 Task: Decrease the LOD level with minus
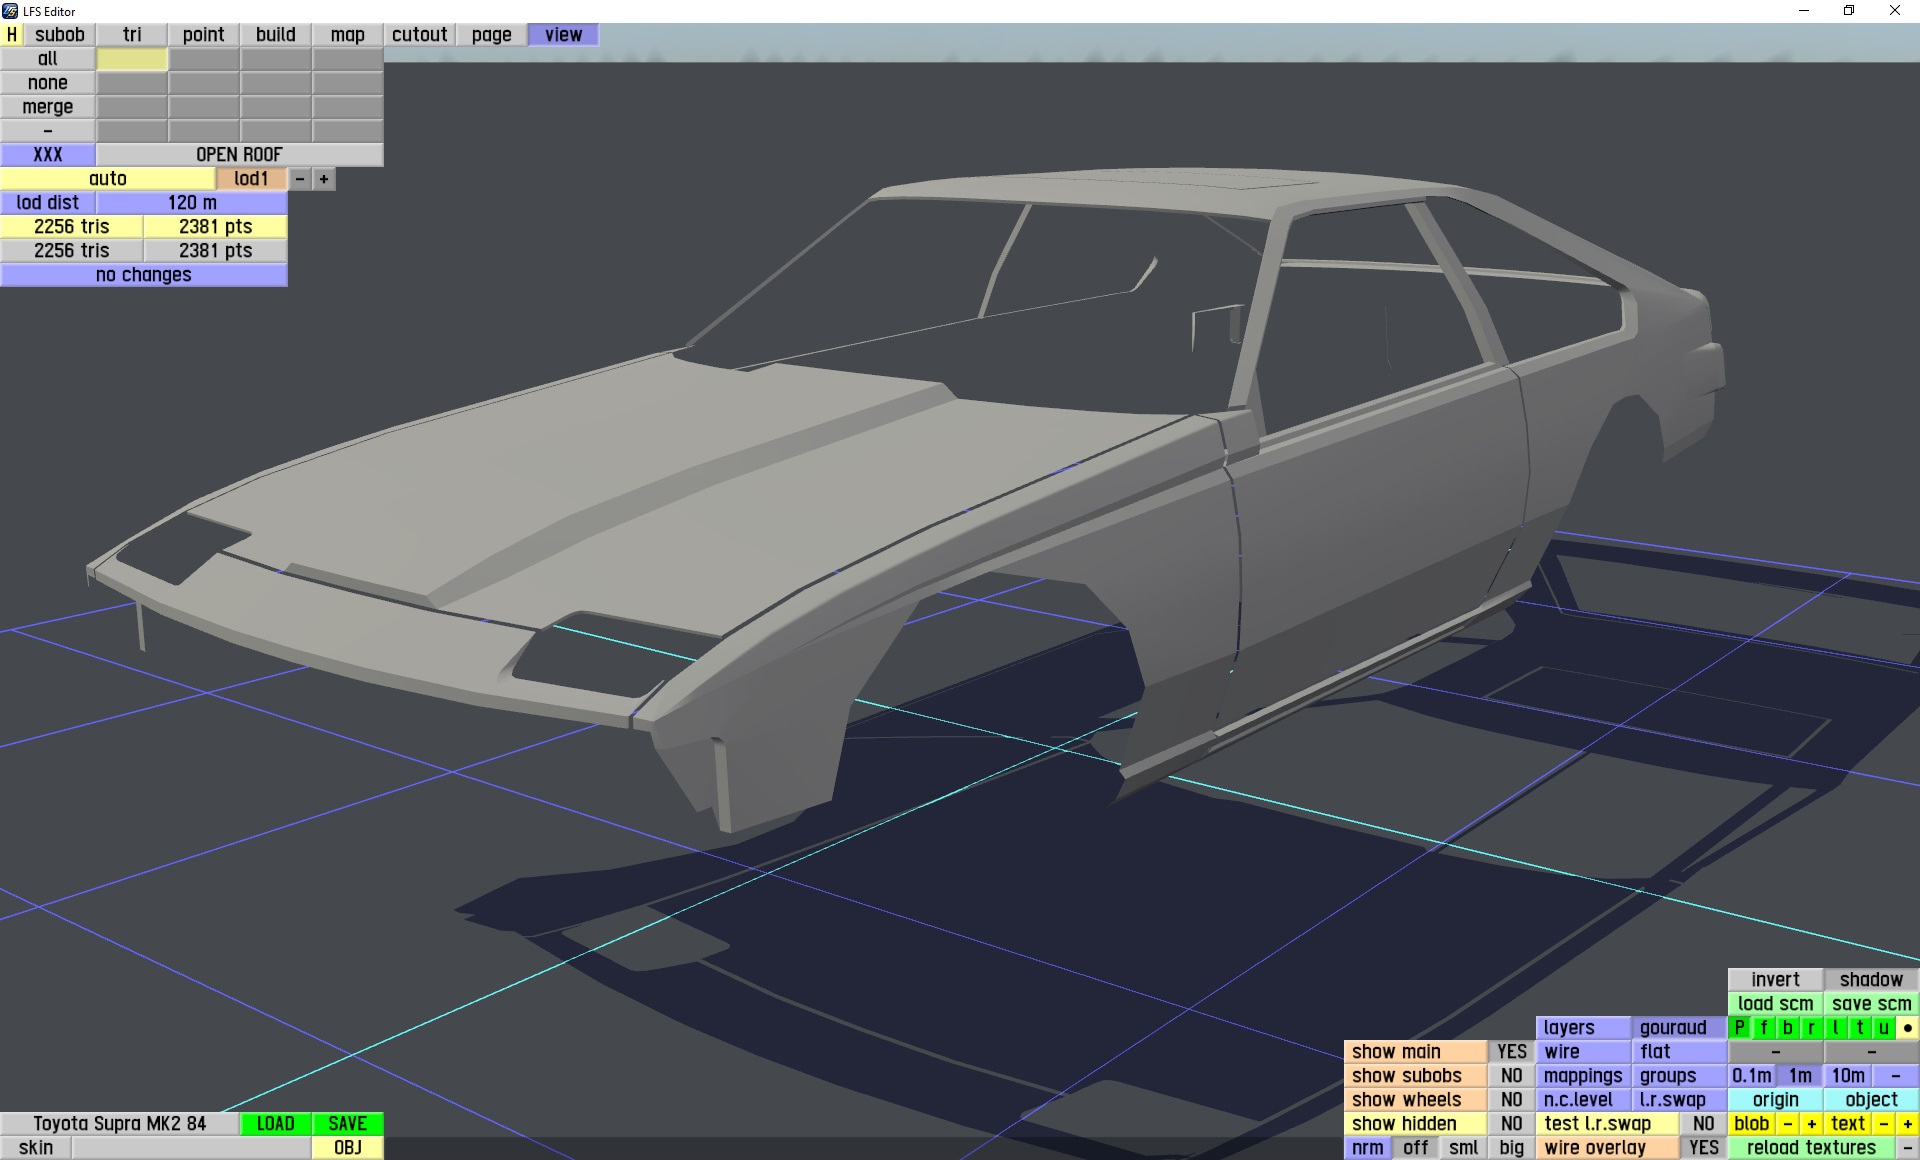click(300, 179)
